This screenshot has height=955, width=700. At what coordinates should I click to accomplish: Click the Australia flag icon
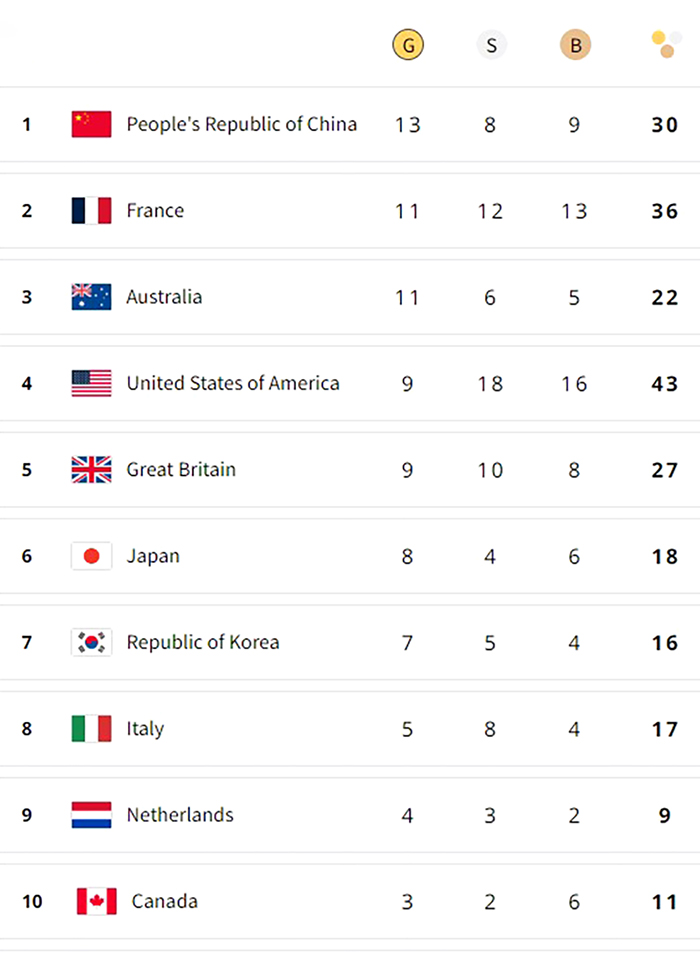(91, 297)
